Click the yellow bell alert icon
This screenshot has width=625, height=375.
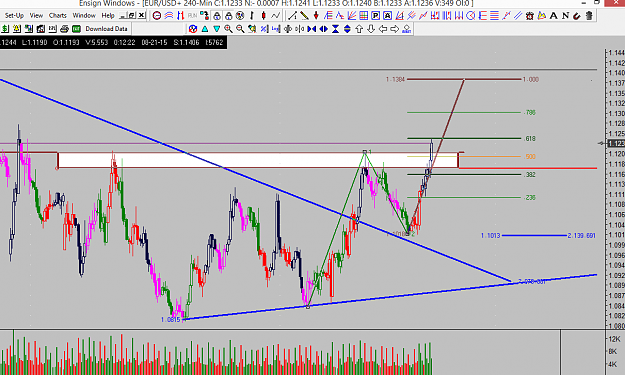click(x=17, y=29)
